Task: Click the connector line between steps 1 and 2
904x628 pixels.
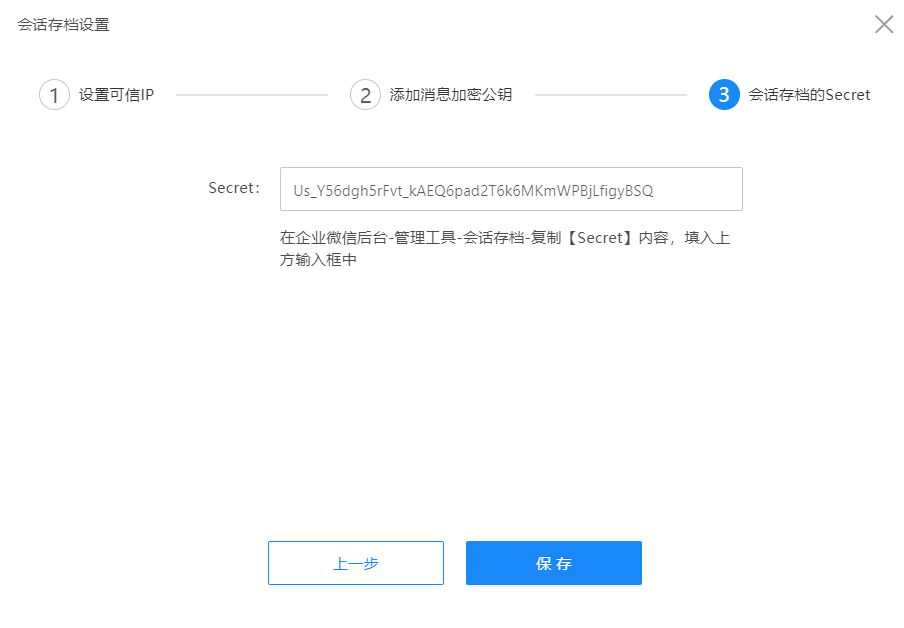Action: click(252, 95)
